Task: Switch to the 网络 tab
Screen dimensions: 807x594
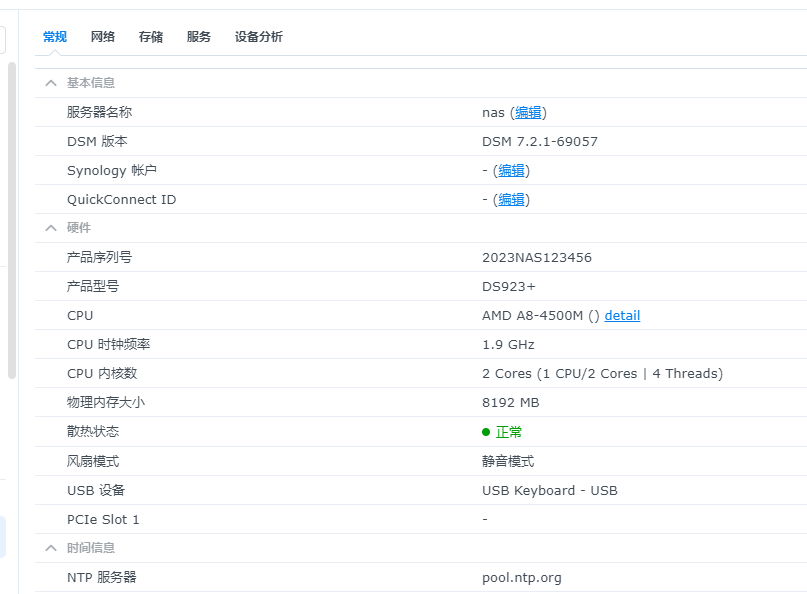Action: (102, 36)
